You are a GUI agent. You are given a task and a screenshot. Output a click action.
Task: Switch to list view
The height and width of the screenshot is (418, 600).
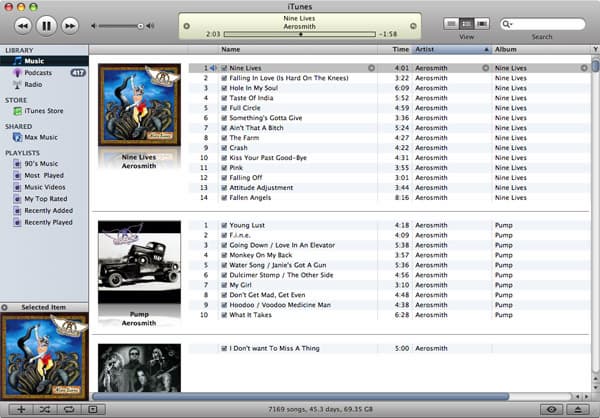(451, 24)
